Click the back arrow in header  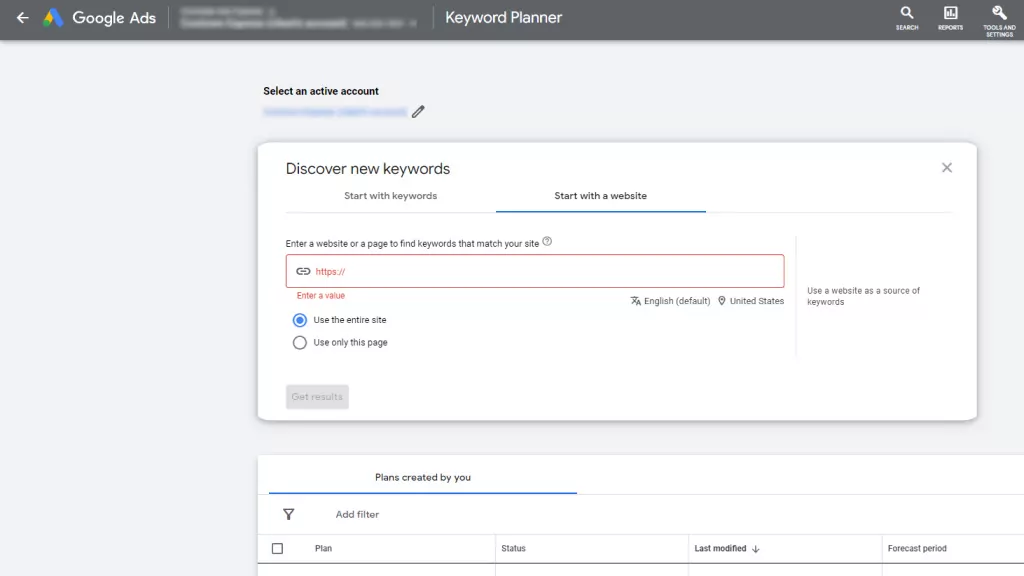22,18
